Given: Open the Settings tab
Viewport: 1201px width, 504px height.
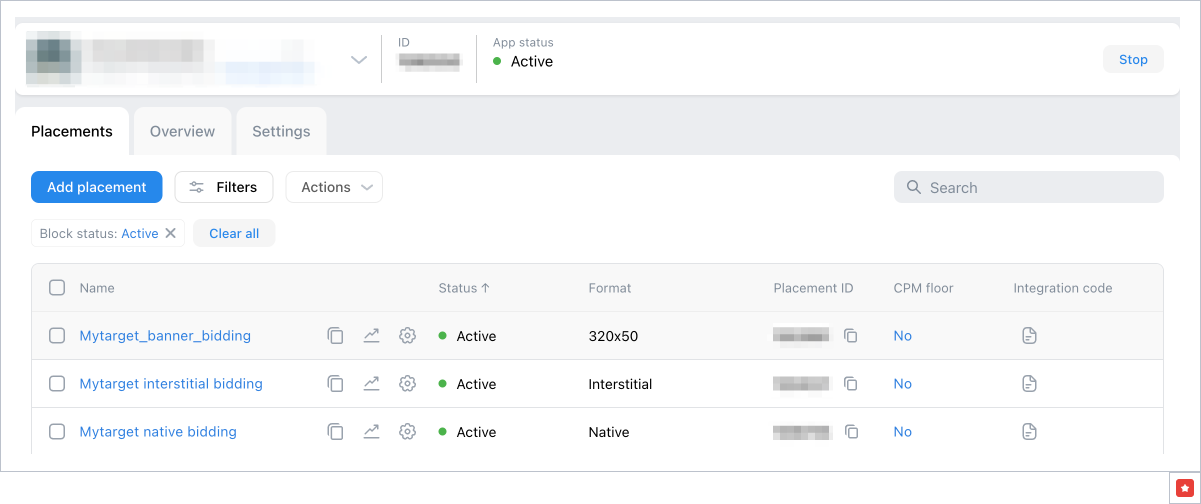Looking at the screenshot, I should pos(281,131).
